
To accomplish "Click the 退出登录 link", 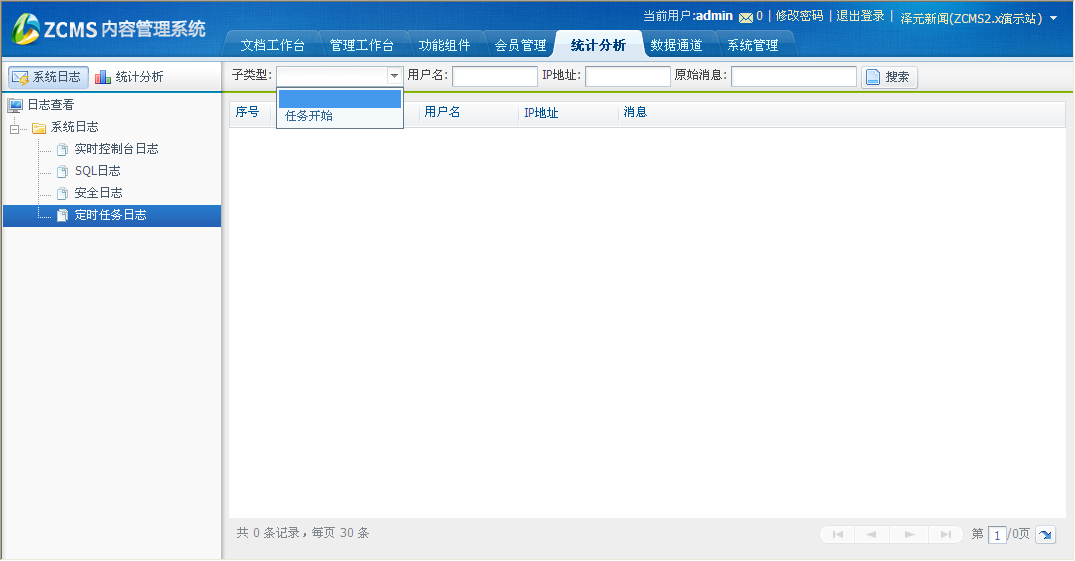I will (x=860, y=16).
